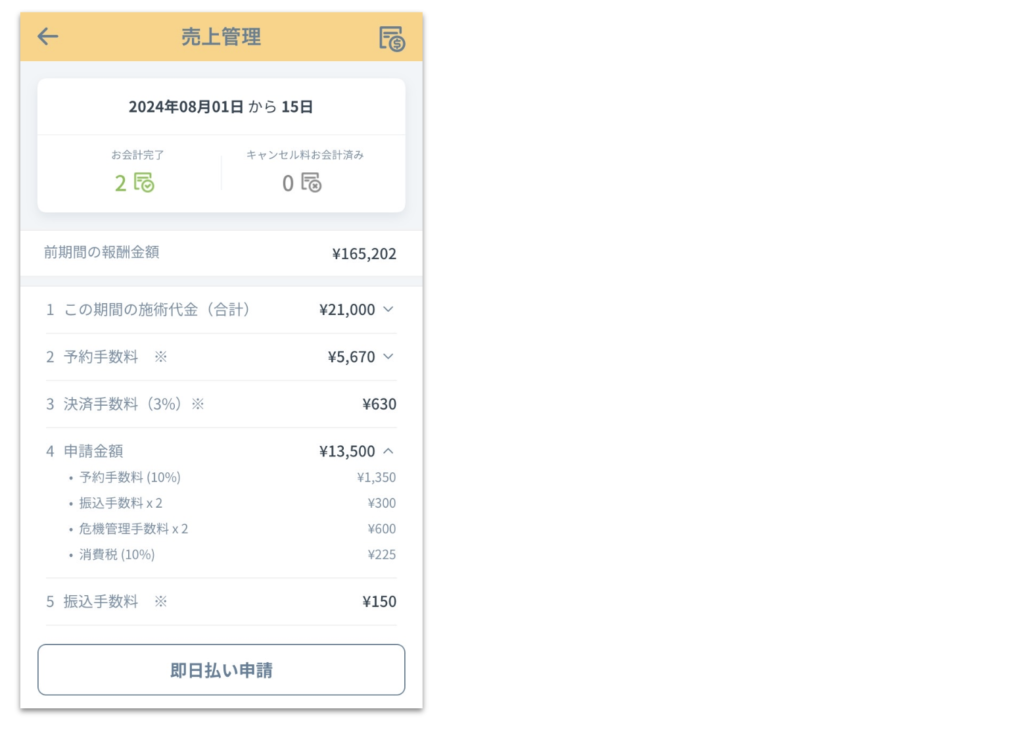The image size is (1024, 730).
Task: Select the 予約手数料 (10%) sub-item
Action: (x=130, y=477)
